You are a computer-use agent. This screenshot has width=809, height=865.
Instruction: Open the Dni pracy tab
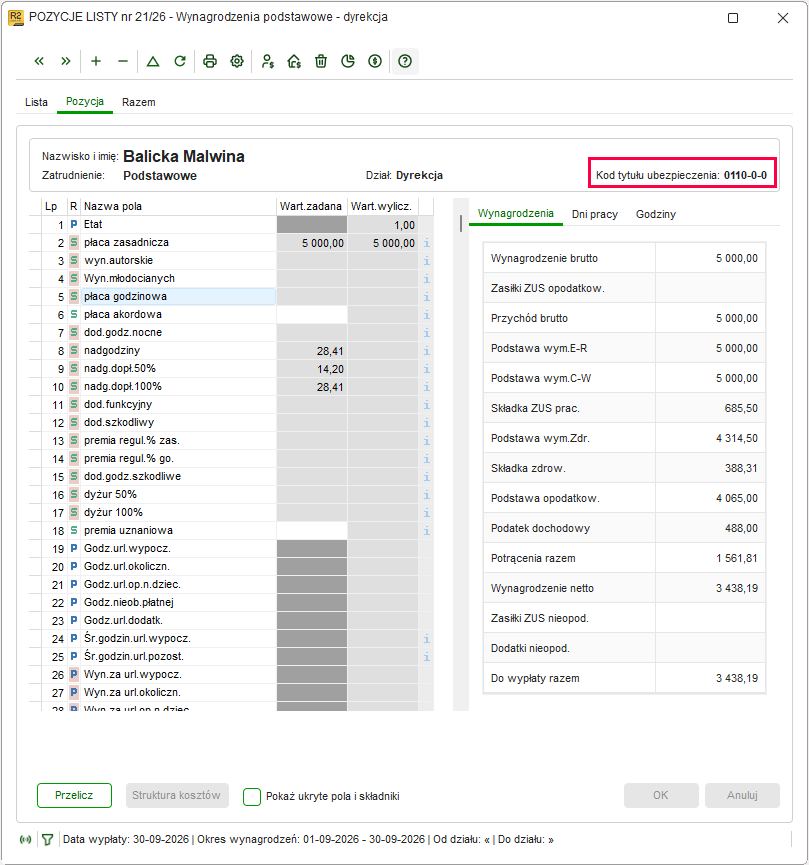(x=594, y=214)
